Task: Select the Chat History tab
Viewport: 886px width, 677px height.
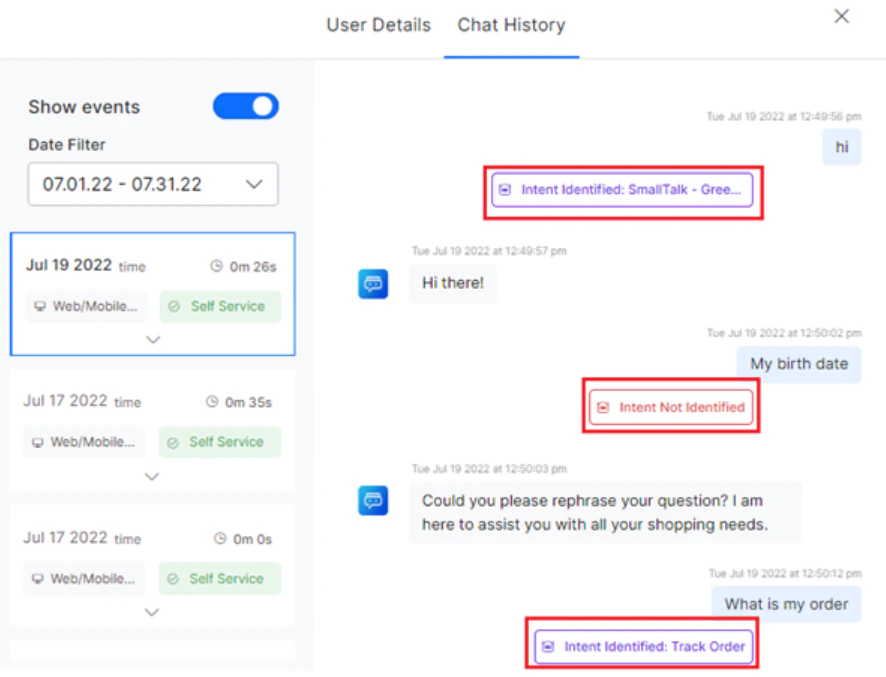Action: pos(511,25)
